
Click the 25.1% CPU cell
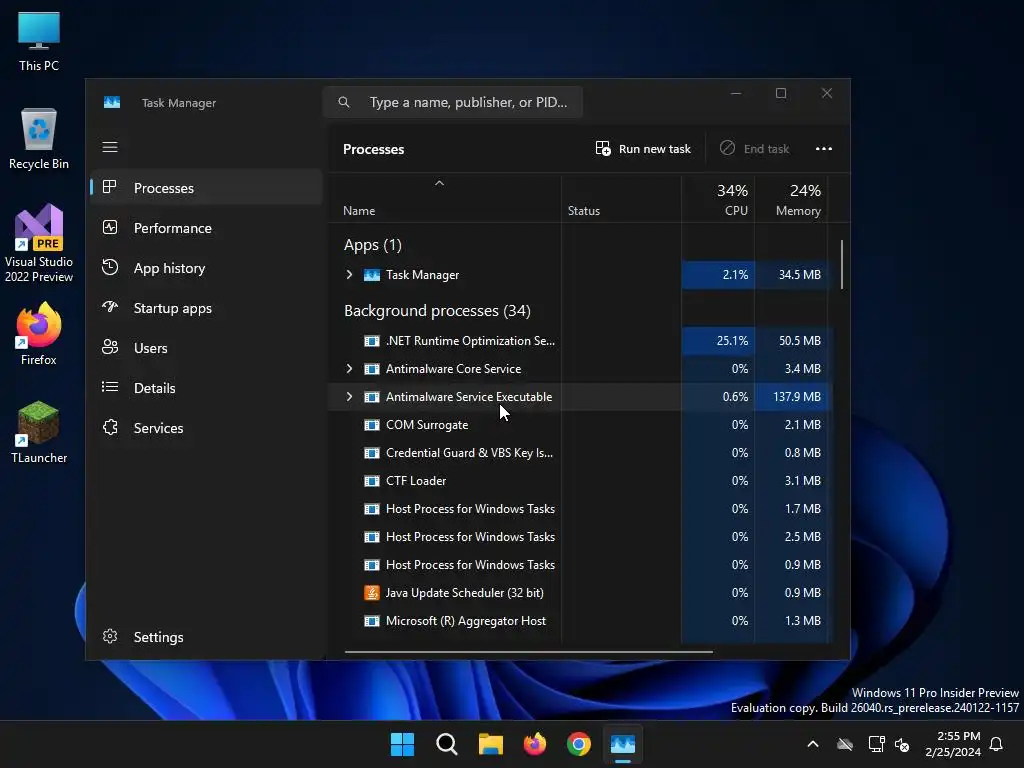pyautogui.click(x=718, y=341)
